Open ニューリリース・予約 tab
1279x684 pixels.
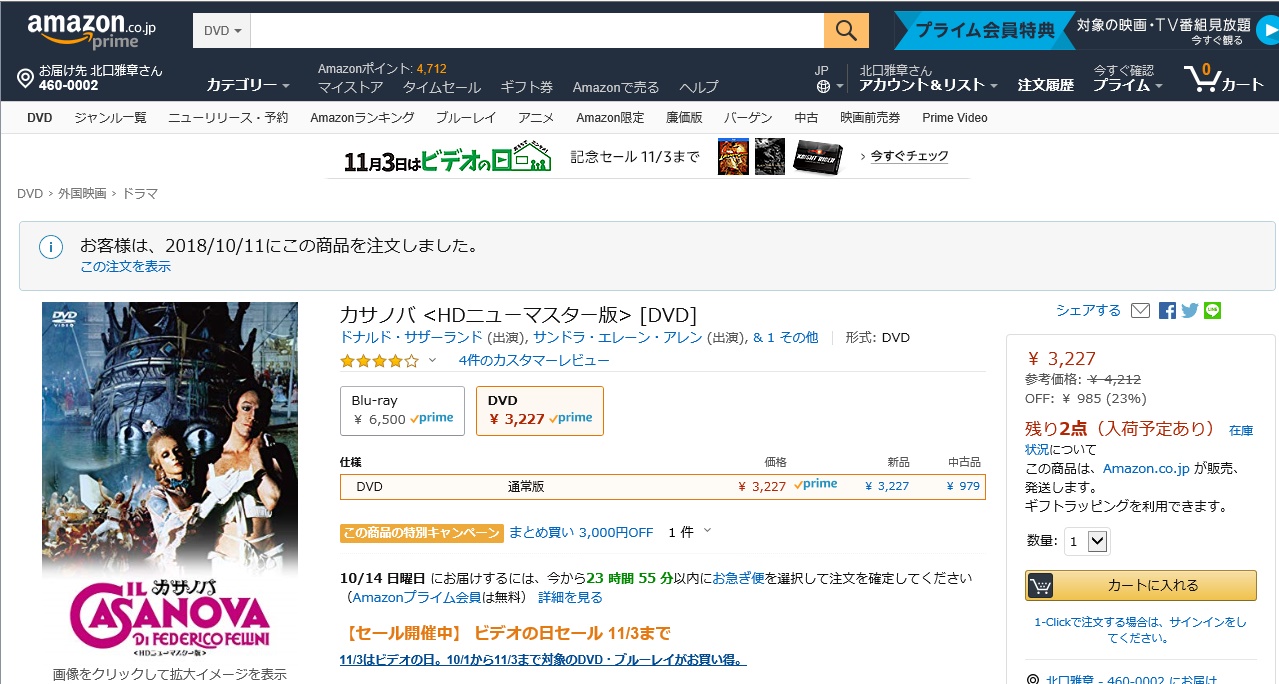pos(228,117)
